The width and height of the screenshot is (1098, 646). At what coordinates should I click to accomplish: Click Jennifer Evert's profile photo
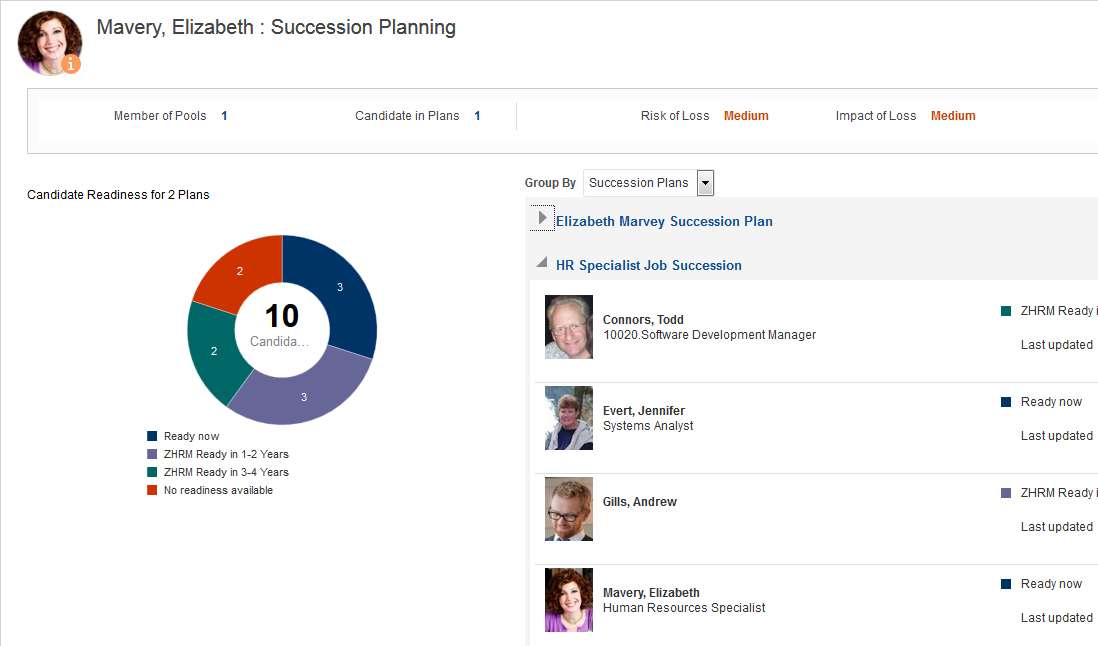pos(569,418)
